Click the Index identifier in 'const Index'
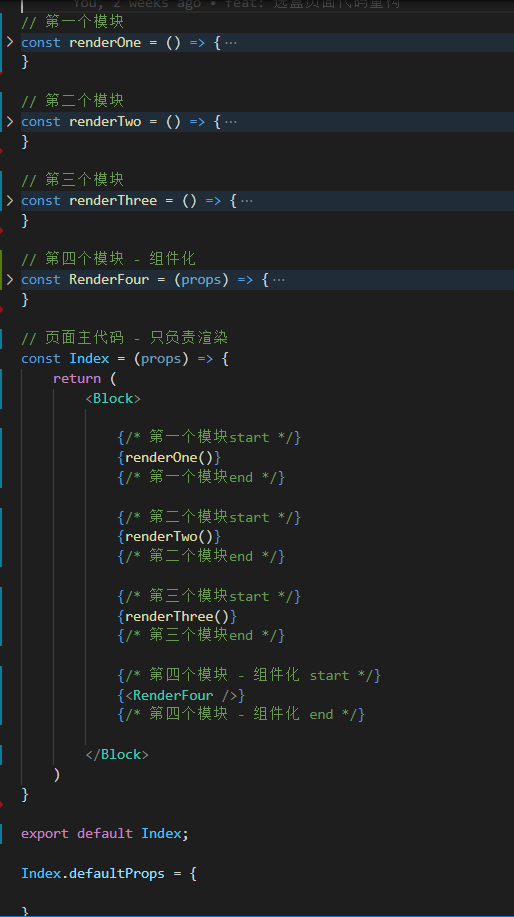The width and height of the screenshot is (514, 917). 89,358
